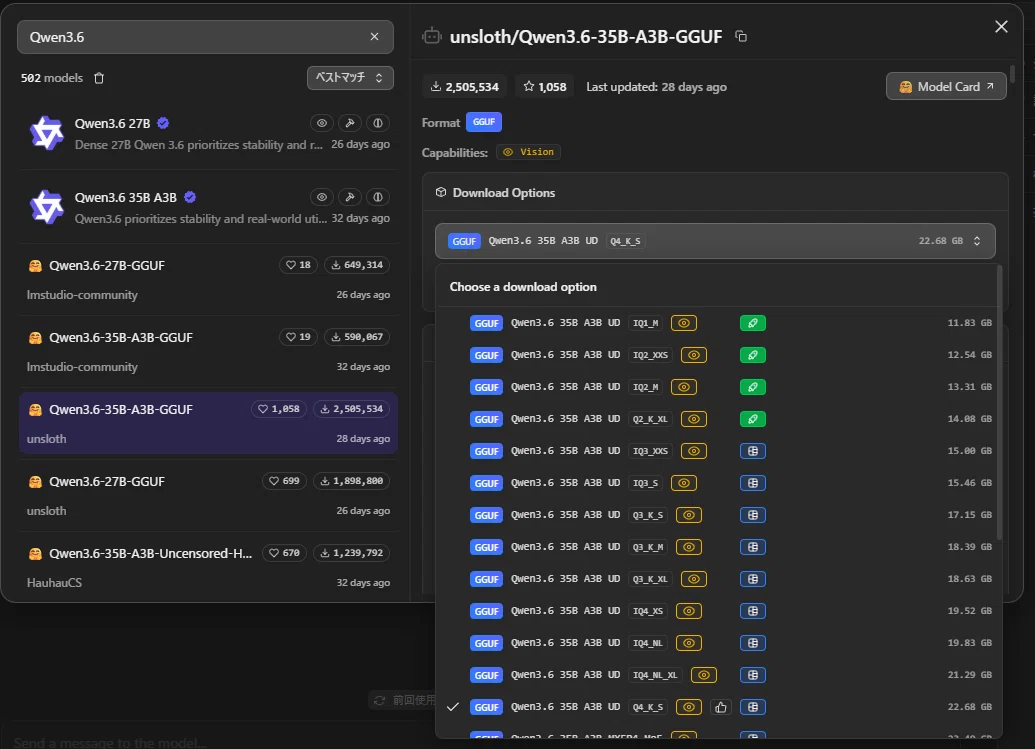Image resolution: width=1035 pixels, height=749 pixels.
Task: Click the eye vision icon on Qwen3.6 27B row
Action: [321, 123]
